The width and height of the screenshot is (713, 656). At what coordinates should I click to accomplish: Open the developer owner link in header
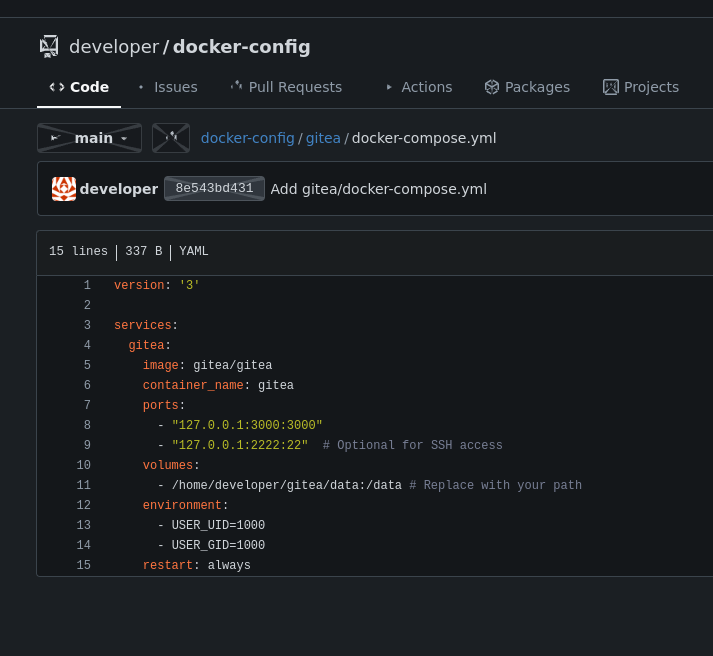[x=114, y=47]
